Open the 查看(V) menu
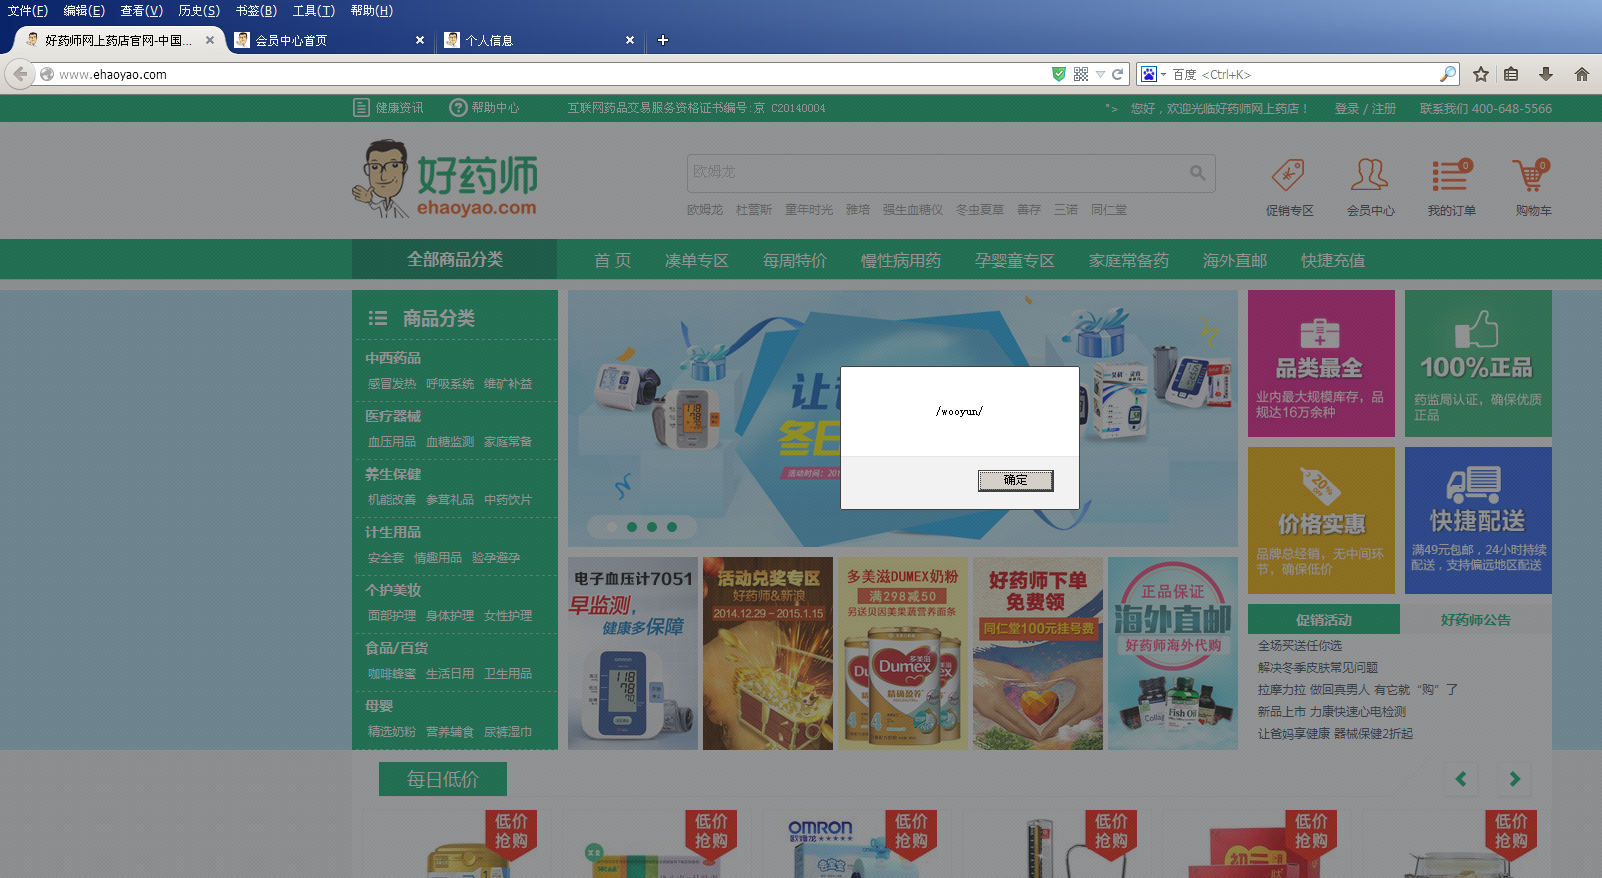 tap(141, 11)
